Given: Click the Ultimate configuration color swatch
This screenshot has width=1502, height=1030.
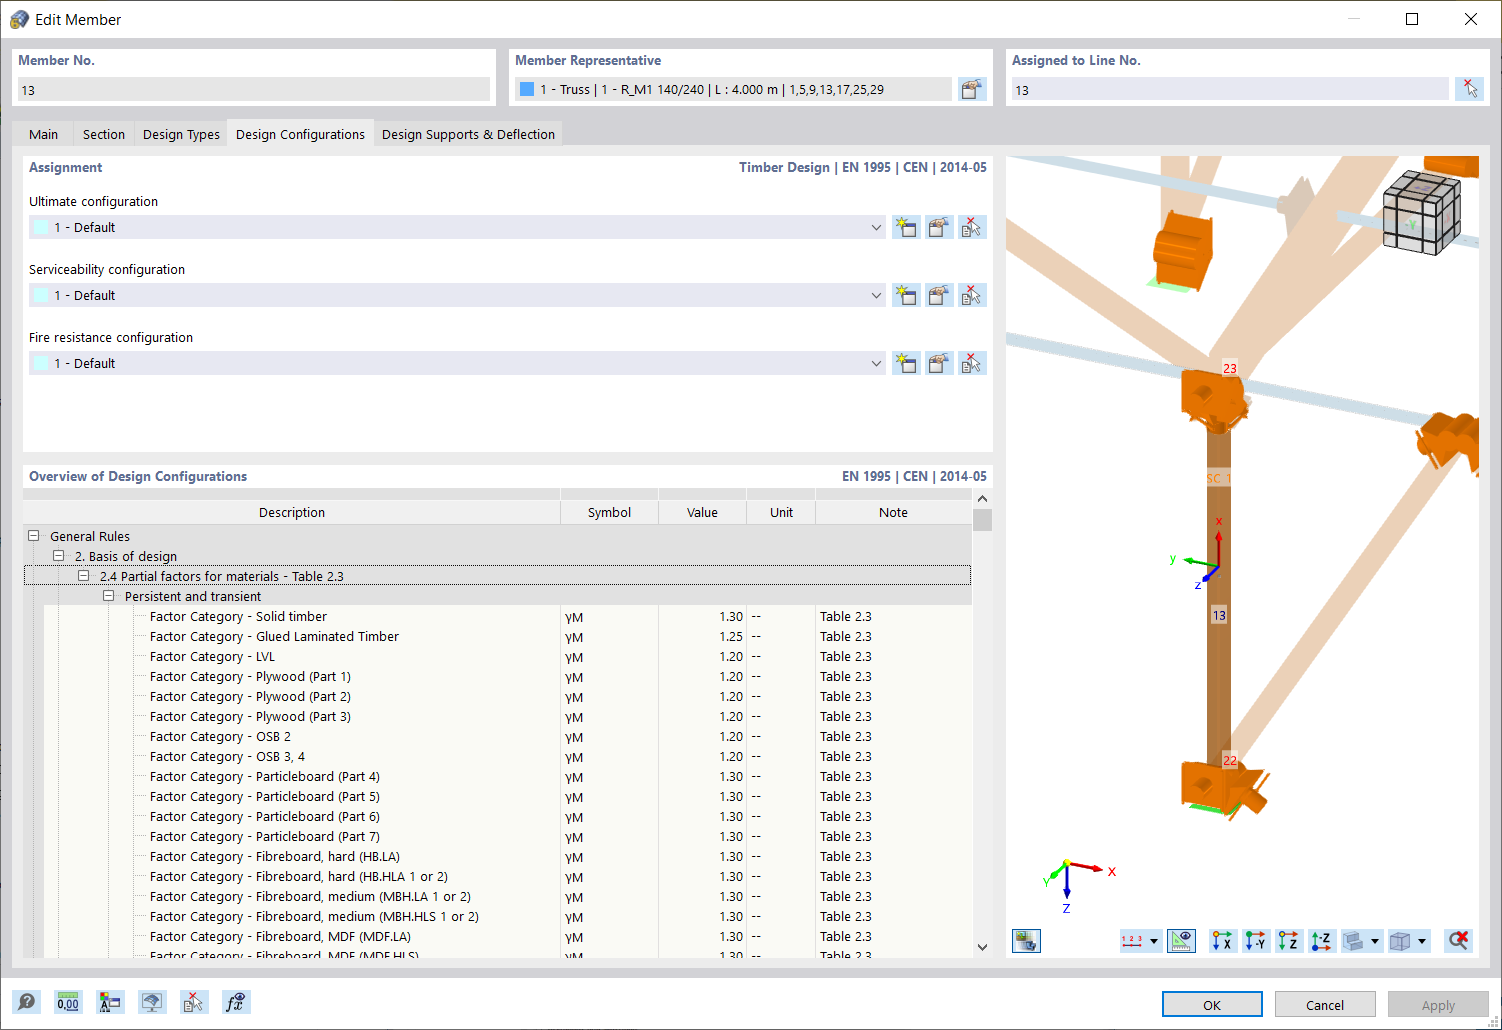Looking at the screenshot, I should [x=41, y=227].
